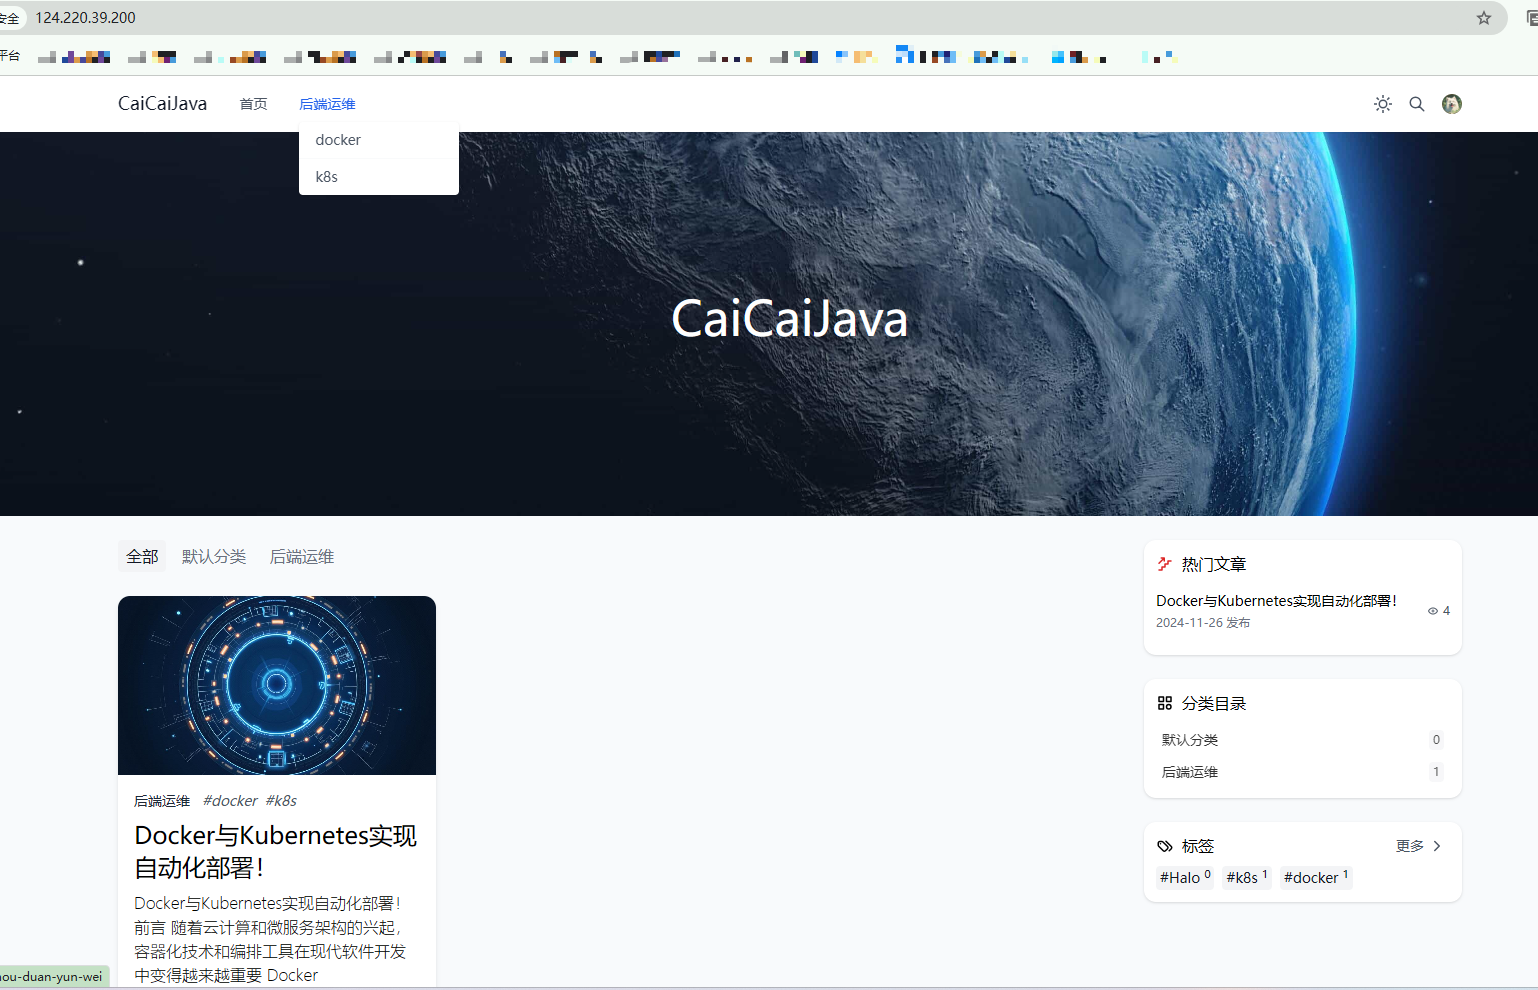Toggle the light/dark theme sun icon

(1383, 104)
